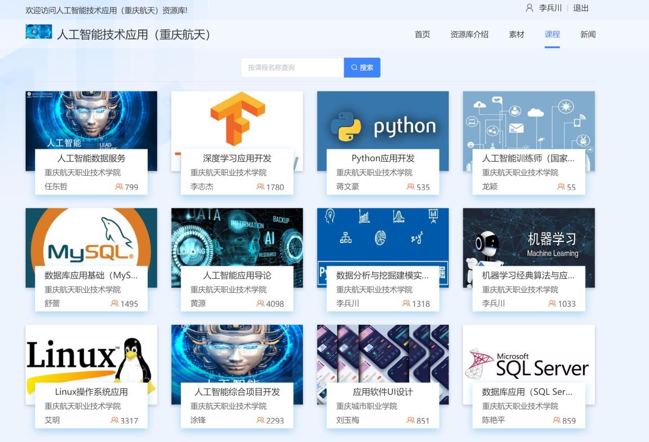Click teacher name 刘玉梅
The height and width of the screenshot is (442, 649).
[348, 420]
